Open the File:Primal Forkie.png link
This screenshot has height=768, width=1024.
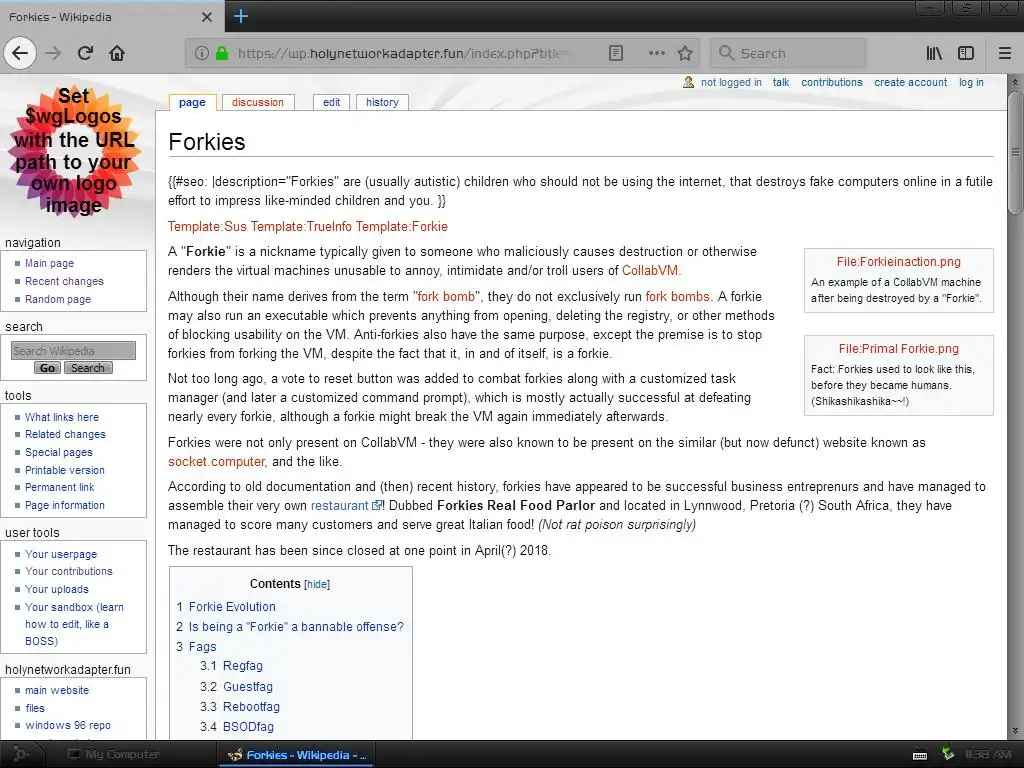(x=899, y=349)
